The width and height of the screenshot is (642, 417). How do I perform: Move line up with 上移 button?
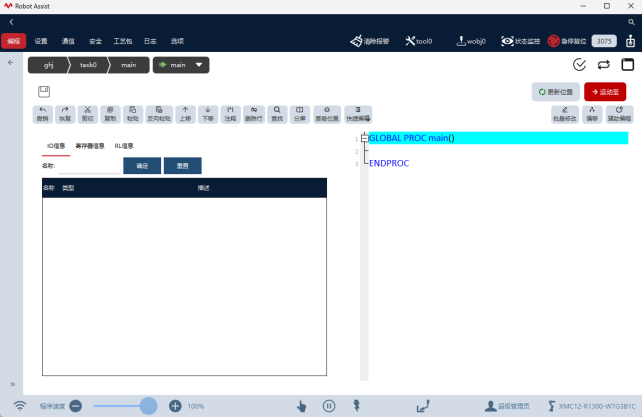pos(185,114)
